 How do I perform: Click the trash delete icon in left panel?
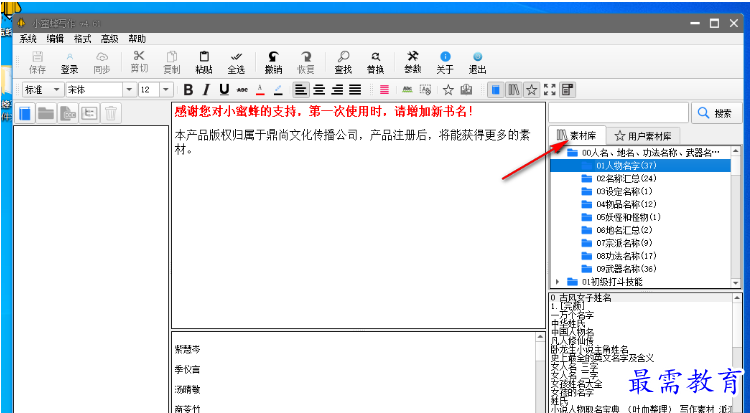click(110, 113)
